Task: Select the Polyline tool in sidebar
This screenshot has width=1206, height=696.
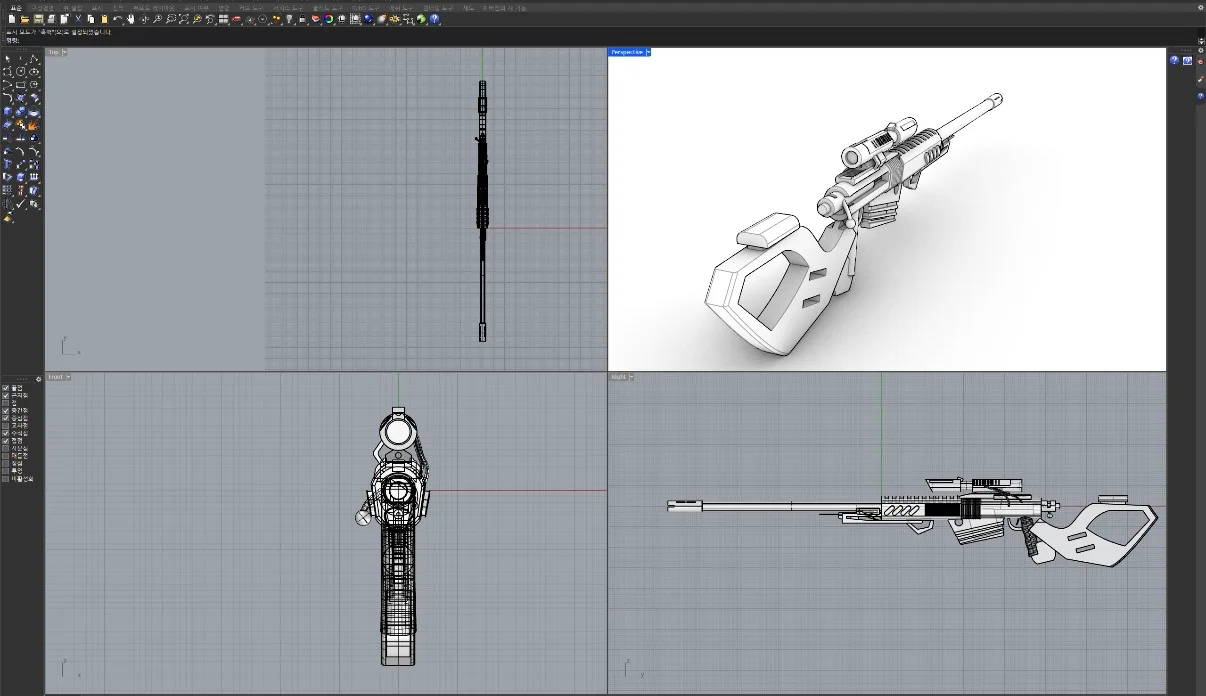Action: [33, 59]
